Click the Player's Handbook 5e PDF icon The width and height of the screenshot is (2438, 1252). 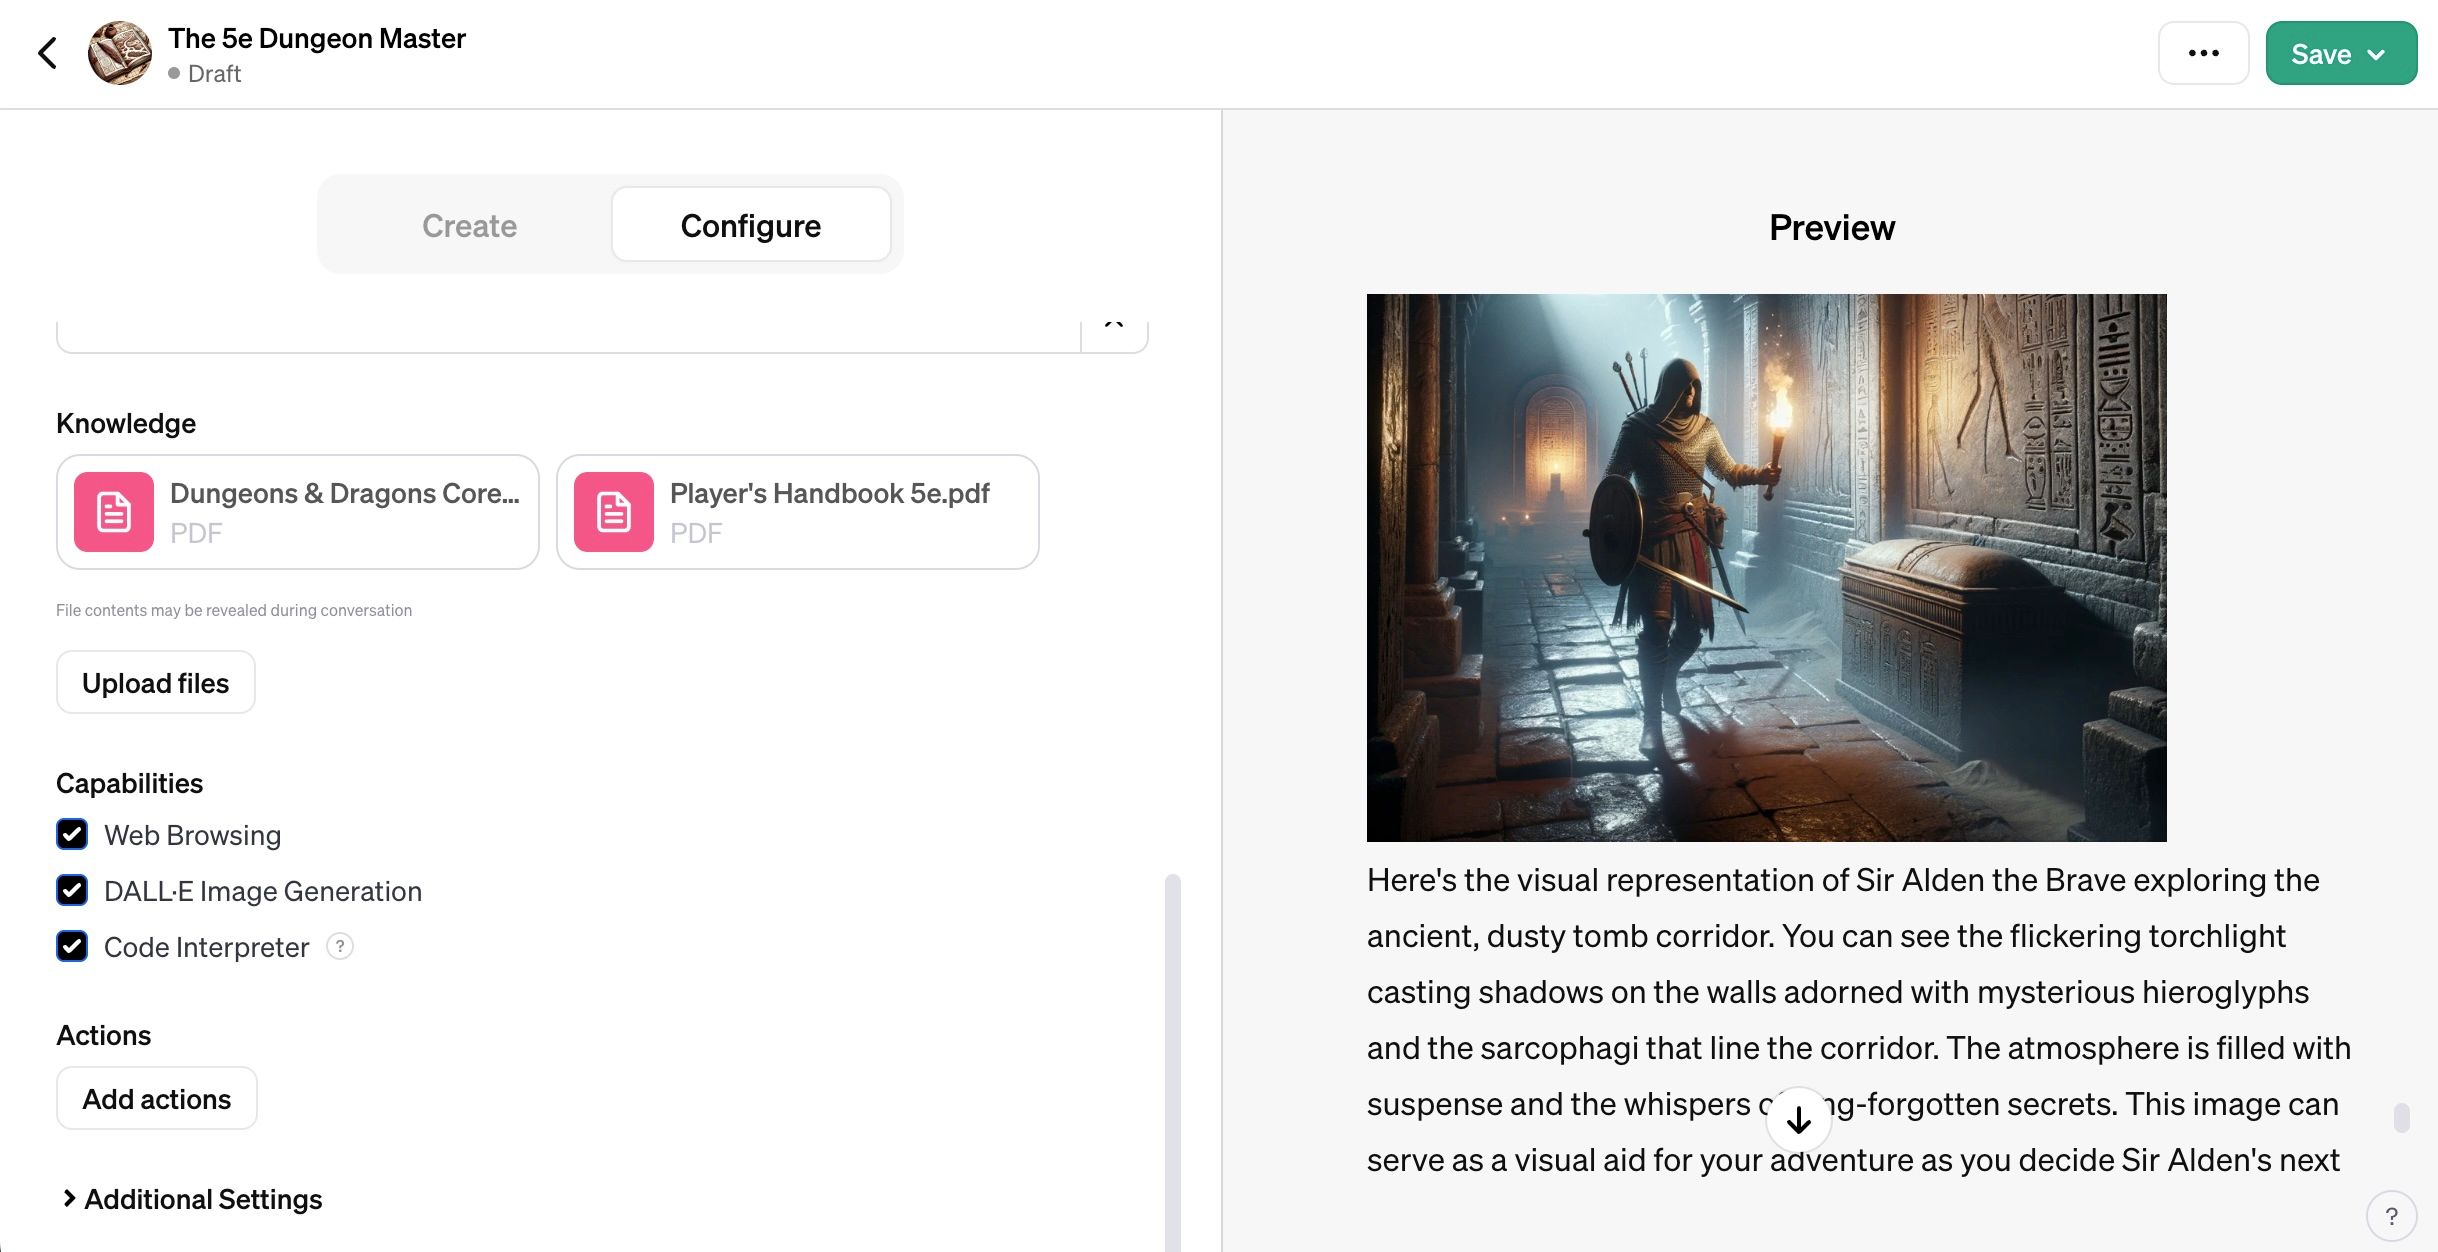[615, 511]
